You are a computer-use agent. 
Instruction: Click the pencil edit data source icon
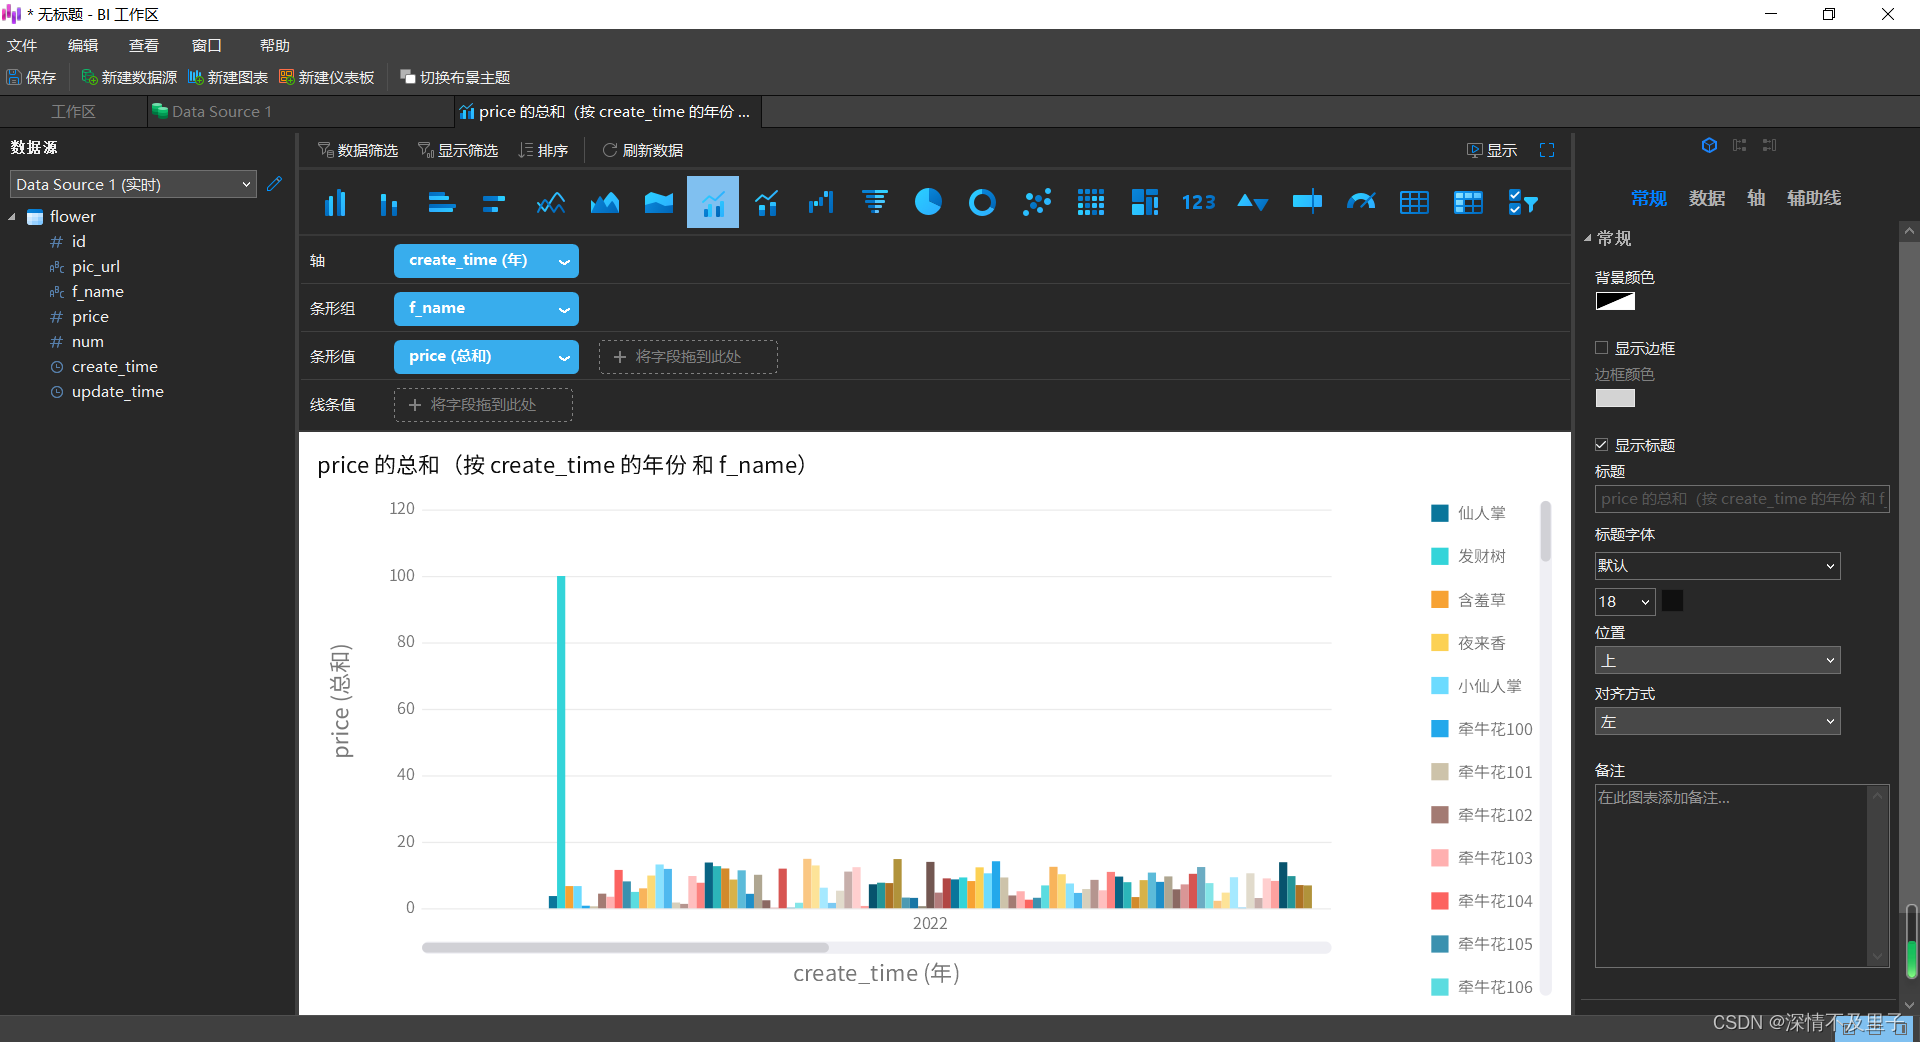(x=274, y=184)
